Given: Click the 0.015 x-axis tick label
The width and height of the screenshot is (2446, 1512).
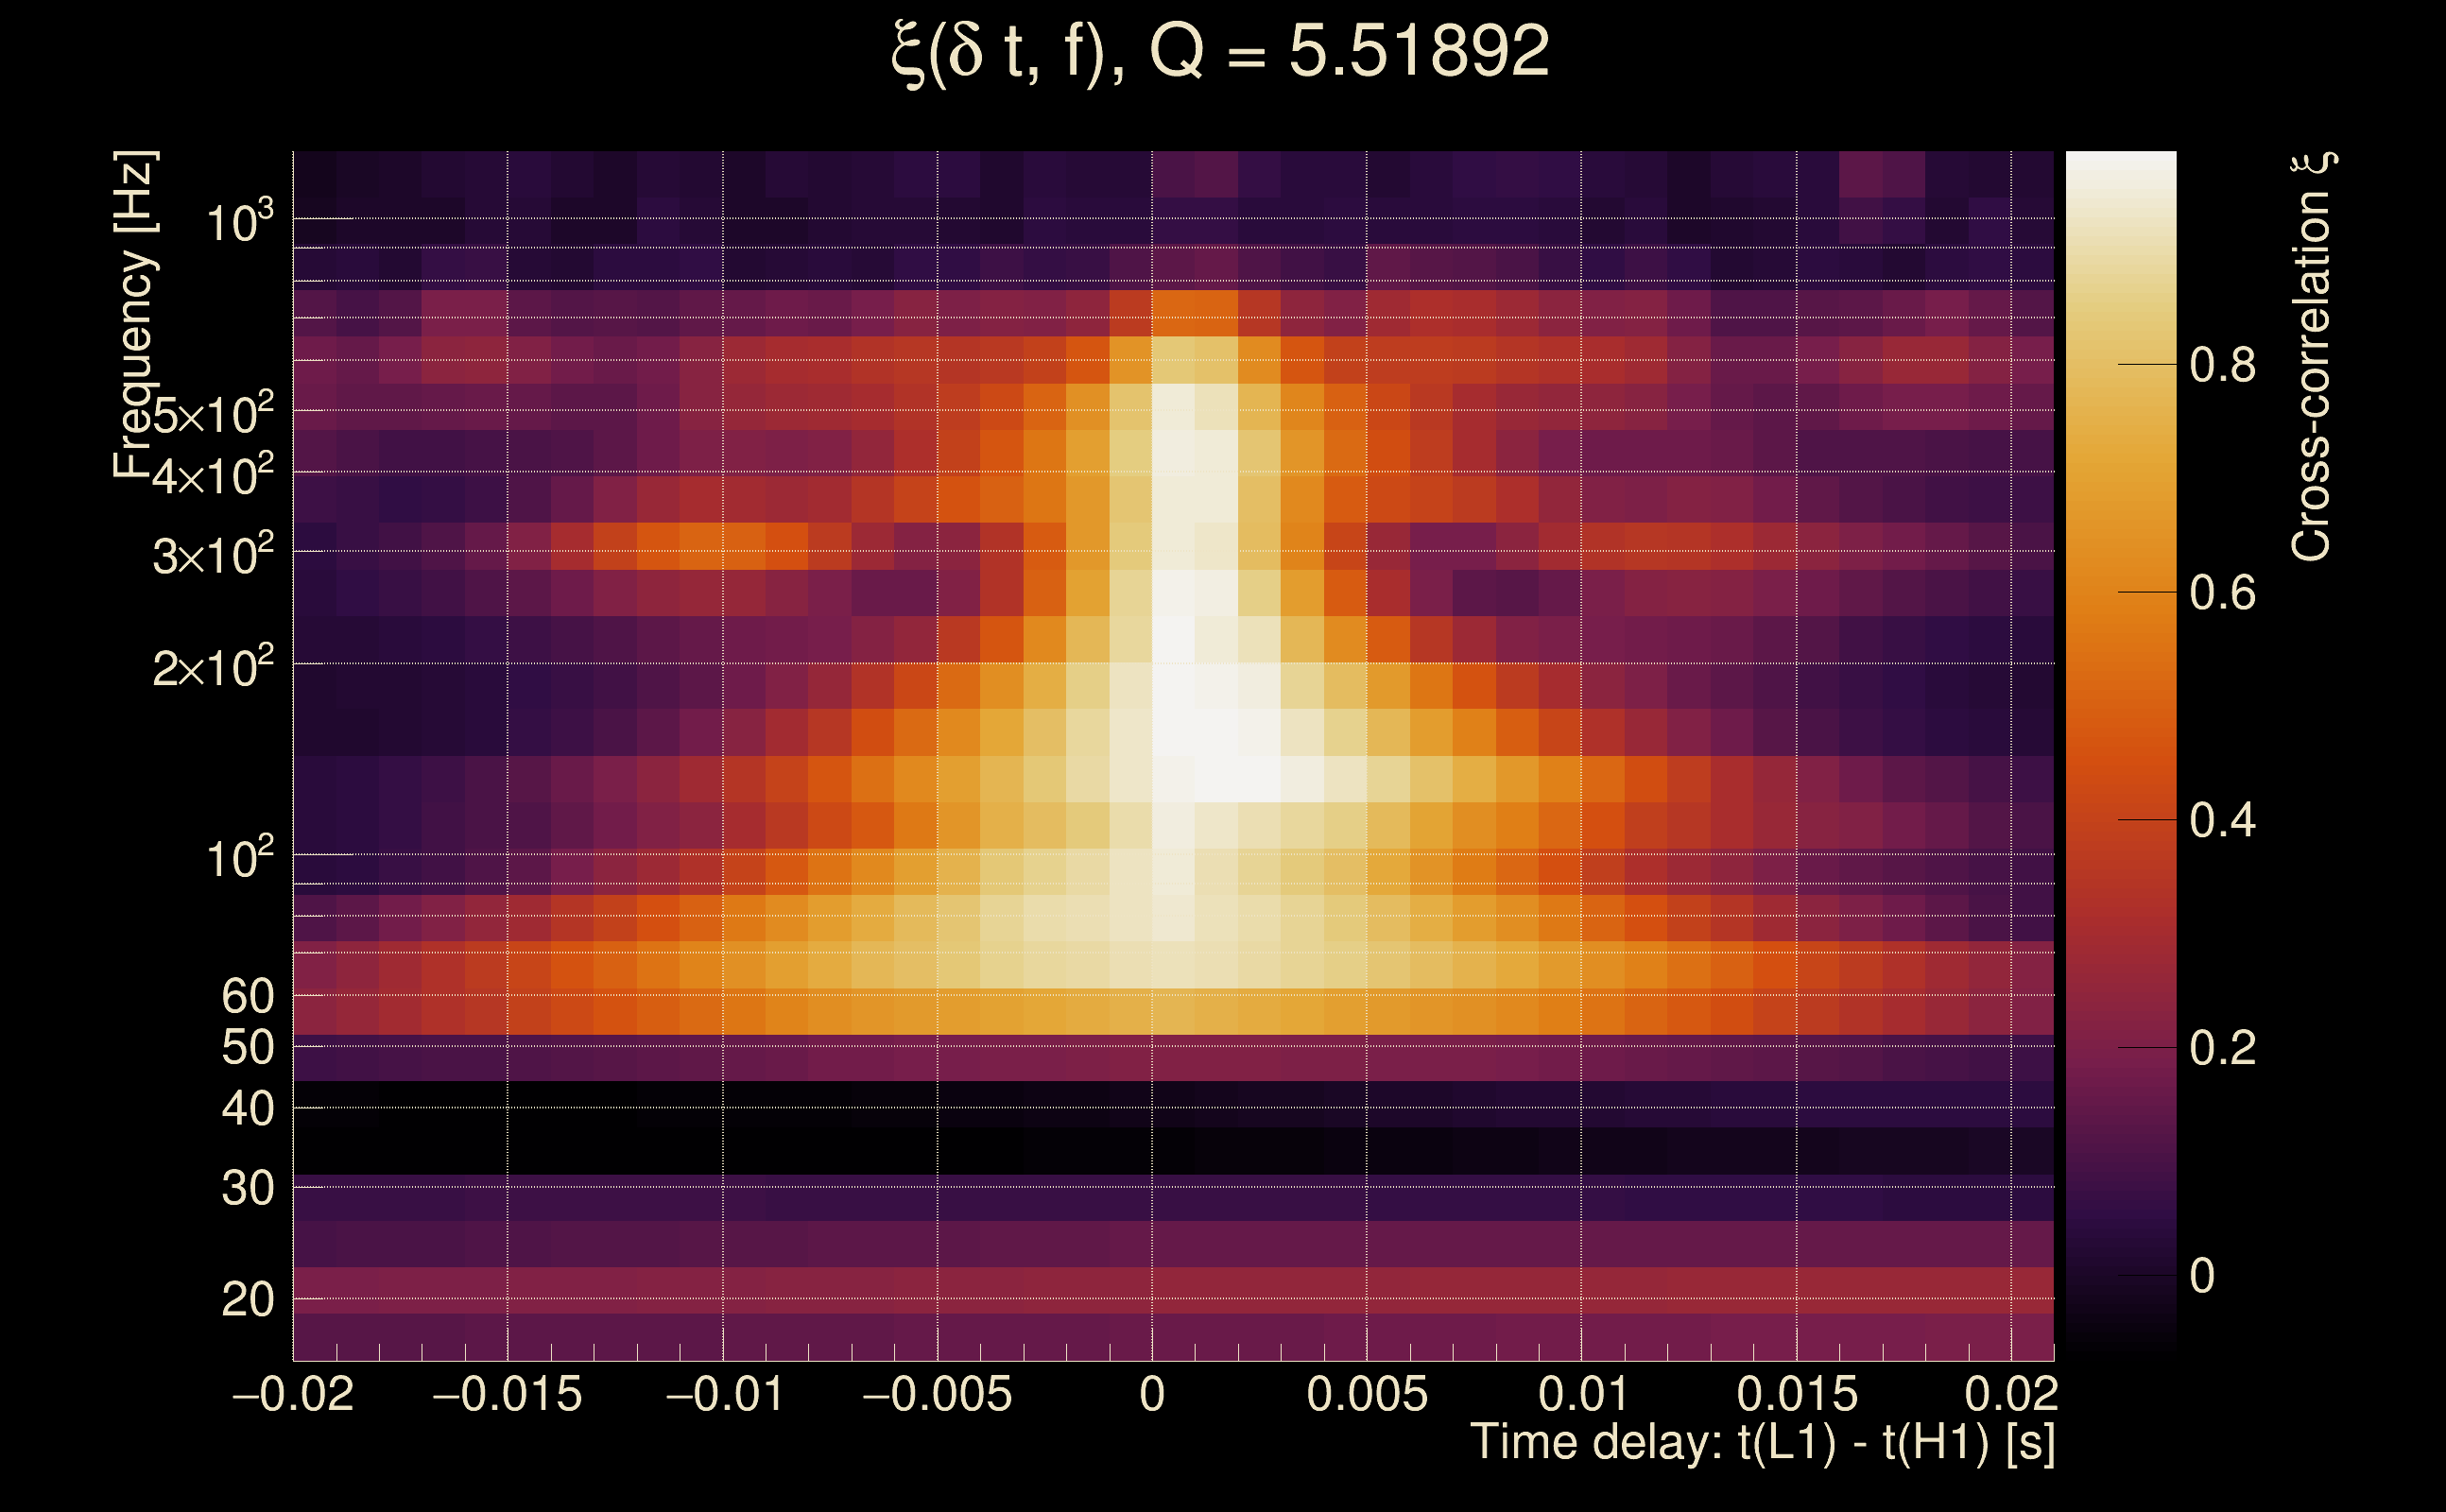Looking at the screenshot, I should [x=1797, y=1394].
